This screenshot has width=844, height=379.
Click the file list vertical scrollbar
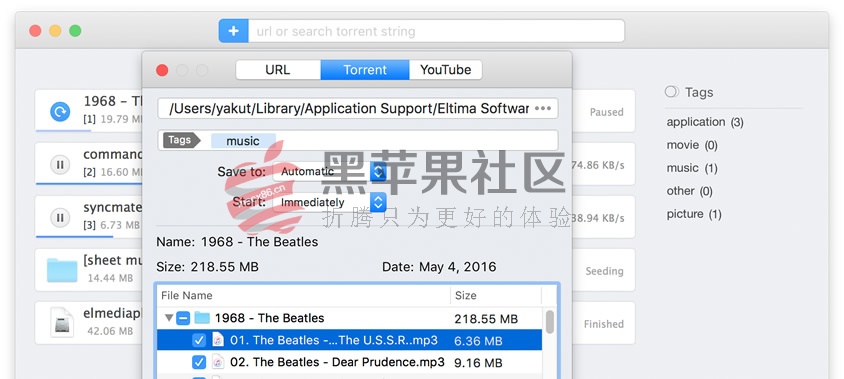pyautogui.click(x=550, y=322)
